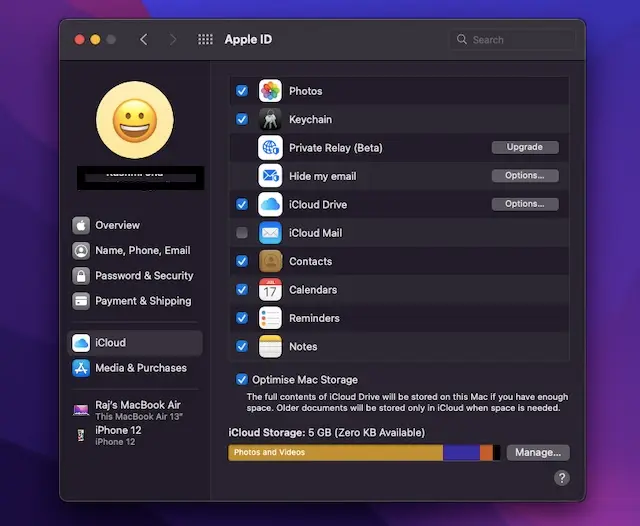Click the Private Relay globe icon

click(270, 147)
